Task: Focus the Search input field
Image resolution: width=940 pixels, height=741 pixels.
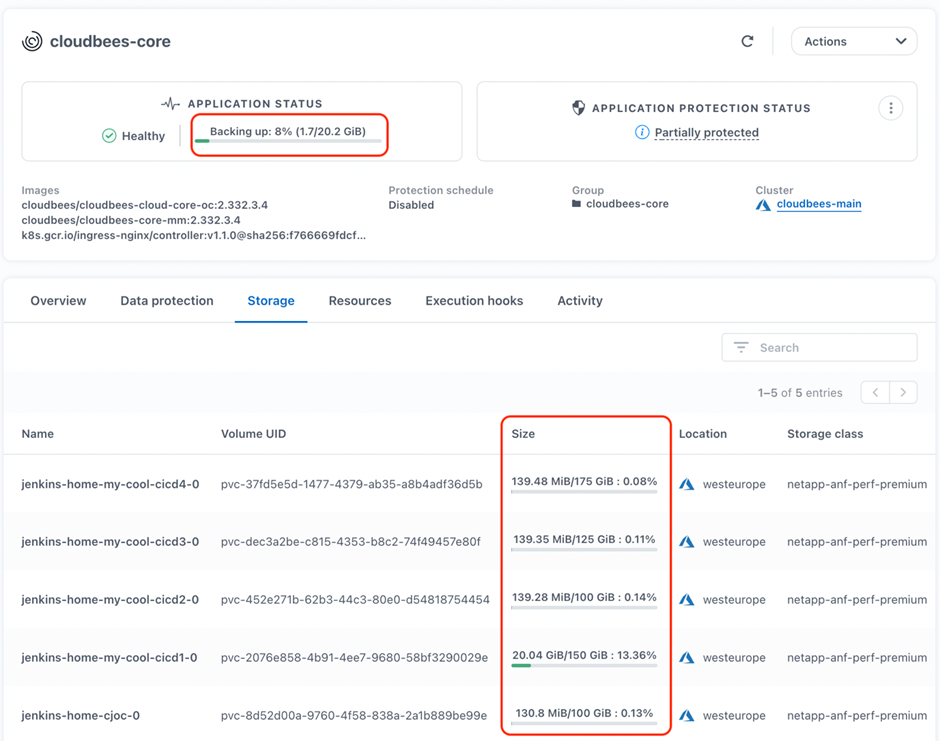Action: point(820,347)
